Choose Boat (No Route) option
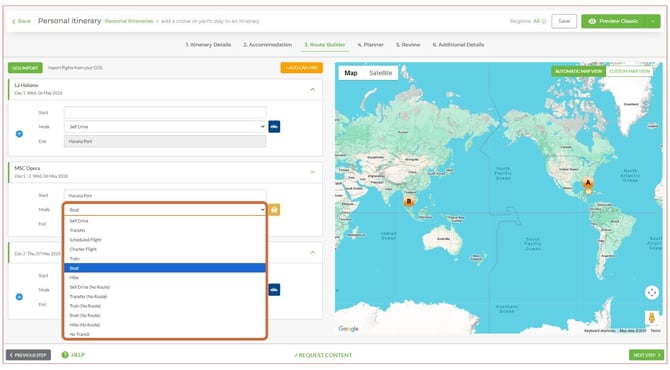Image resolution: width=670 pixels, height=370 pixels. point(165,315)
